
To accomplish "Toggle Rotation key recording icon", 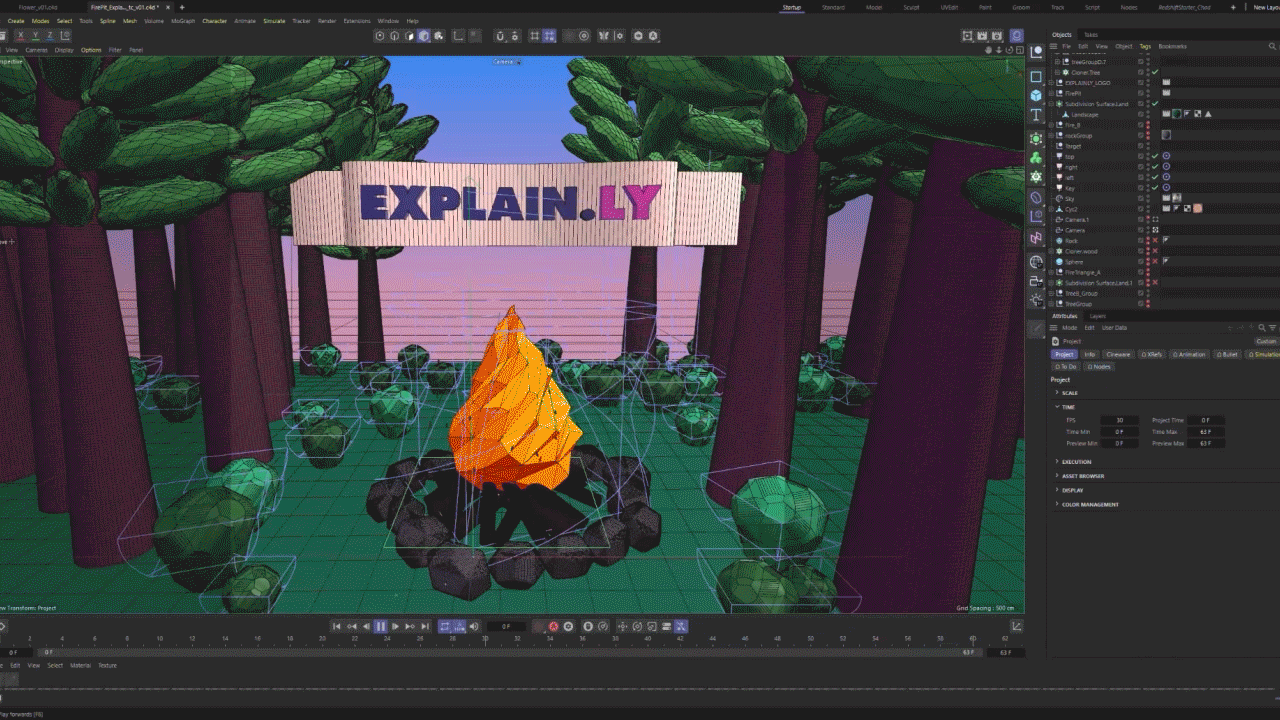I will coord(637,627).
